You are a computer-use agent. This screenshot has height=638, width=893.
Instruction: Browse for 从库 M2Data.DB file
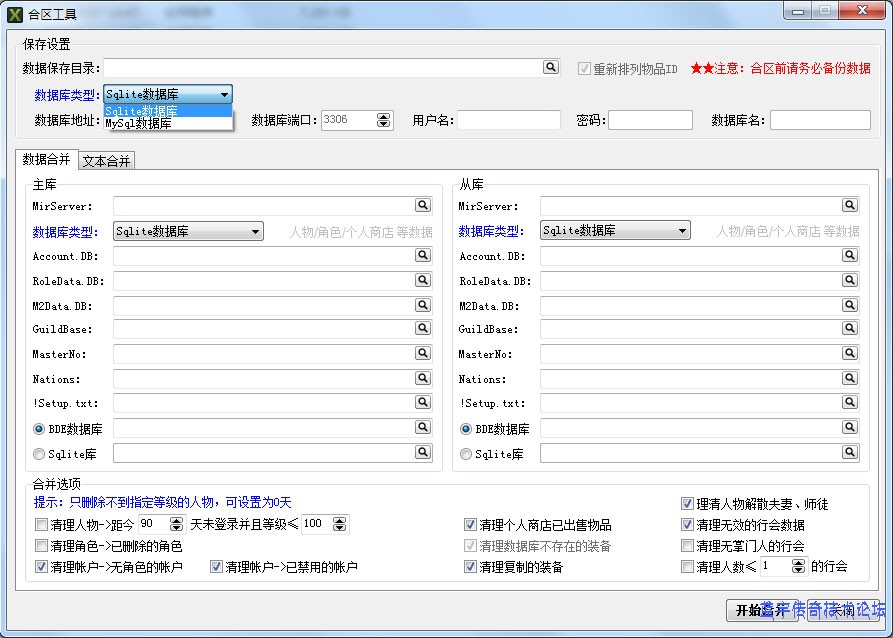click(x=849, y=305)
